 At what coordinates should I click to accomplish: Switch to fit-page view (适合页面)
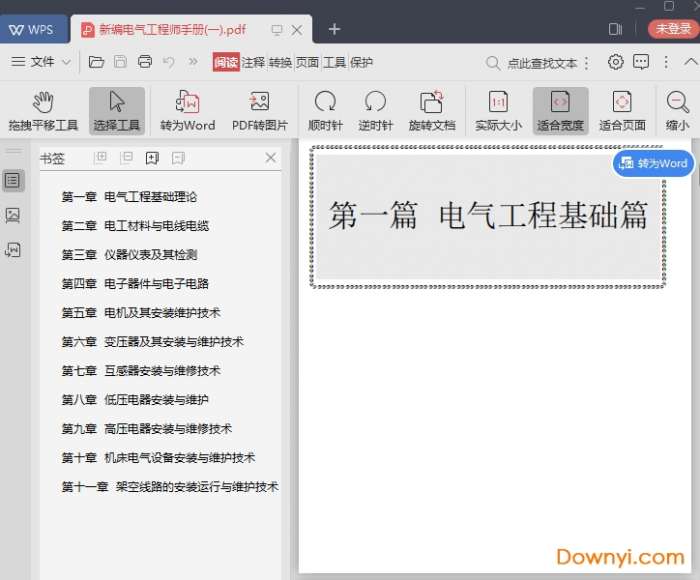622,111
